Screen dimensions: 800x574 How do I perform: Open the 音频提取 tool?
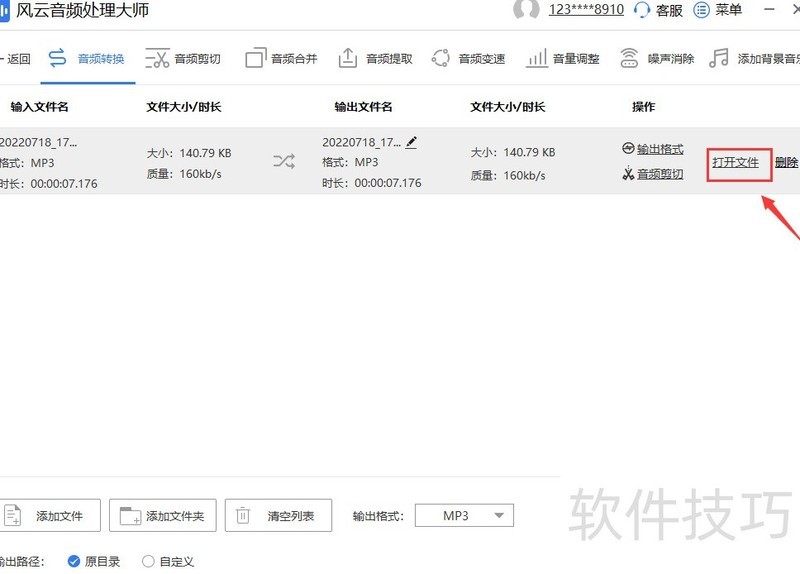(375, 59)
